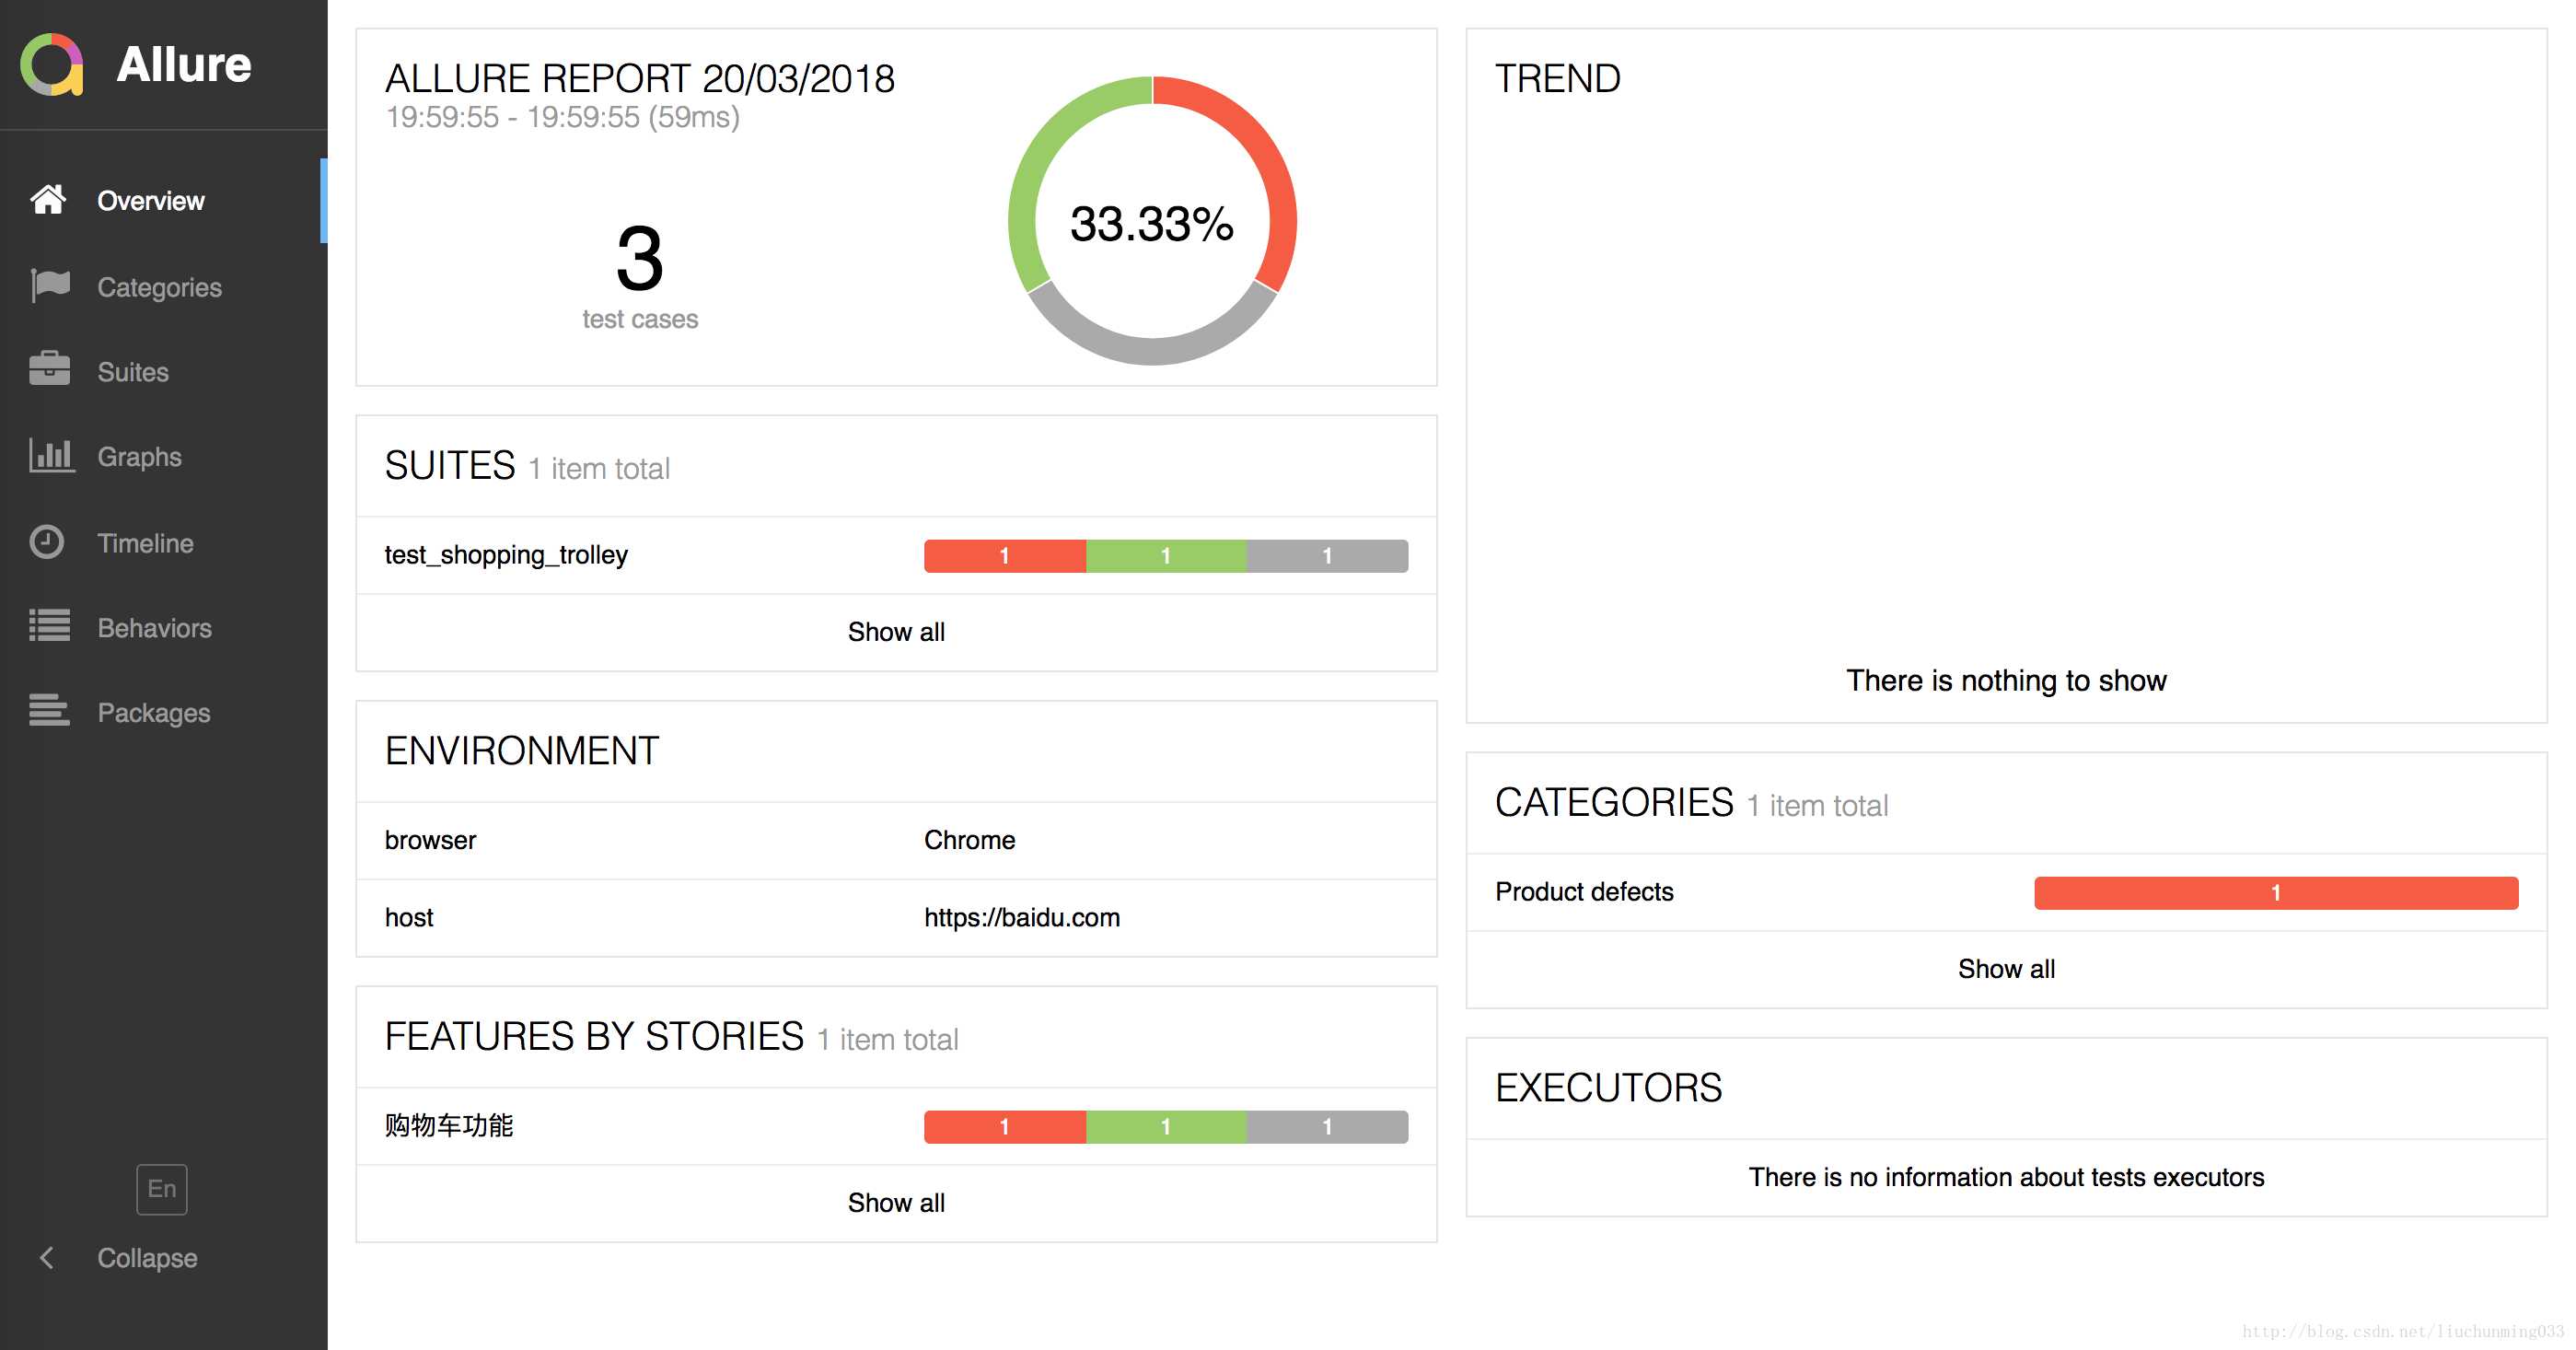Click Show all under Categories
Viewport: 2576px width, 1350px height.
(x=2006, y=968)
